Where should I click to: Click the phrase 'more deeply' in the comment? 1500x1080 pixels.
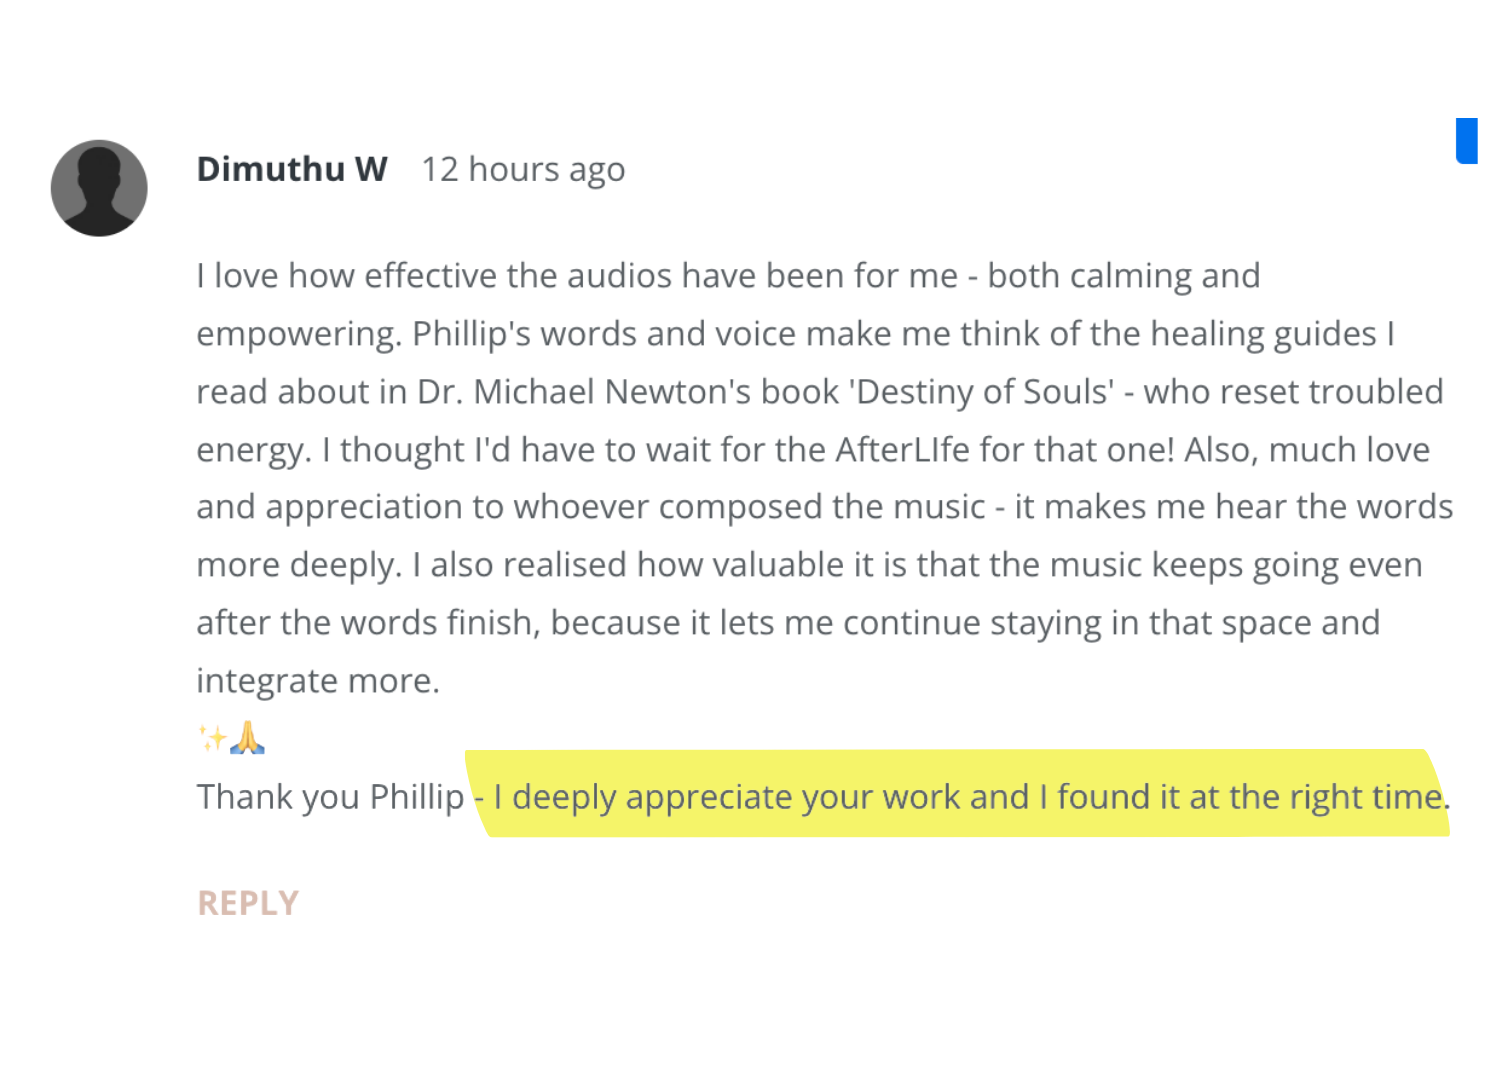298,565
